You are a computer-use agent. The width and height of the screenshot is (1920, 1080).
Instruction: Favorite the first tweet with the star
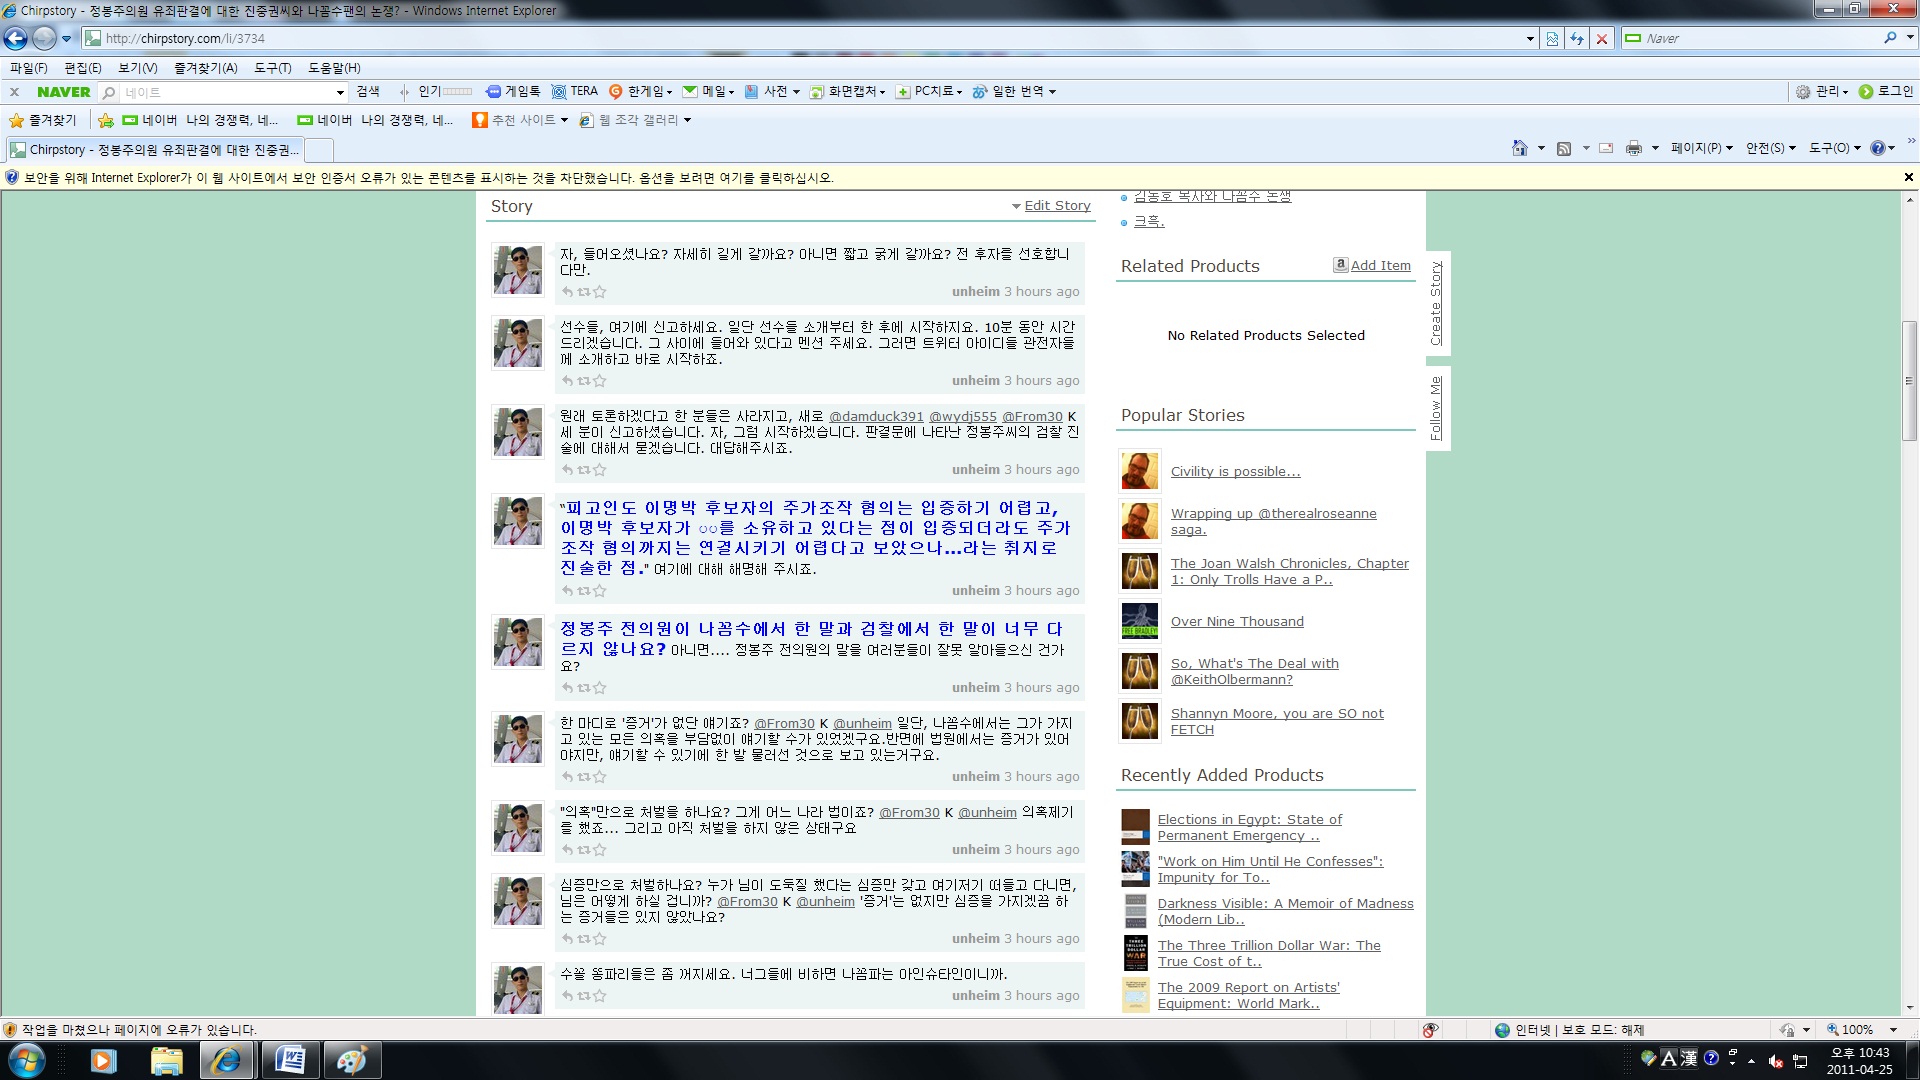click(x=599, y=292)
